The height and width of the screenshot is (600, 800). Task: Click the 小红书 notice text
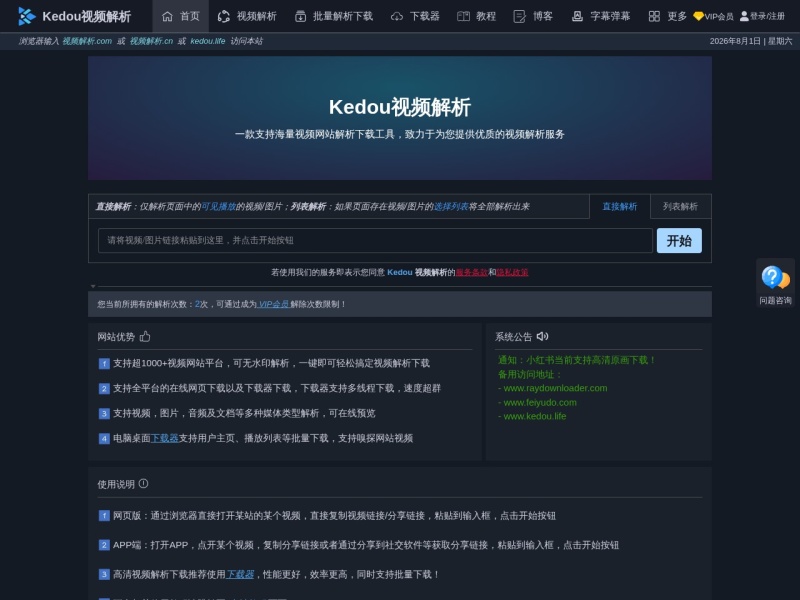(577, 360)
